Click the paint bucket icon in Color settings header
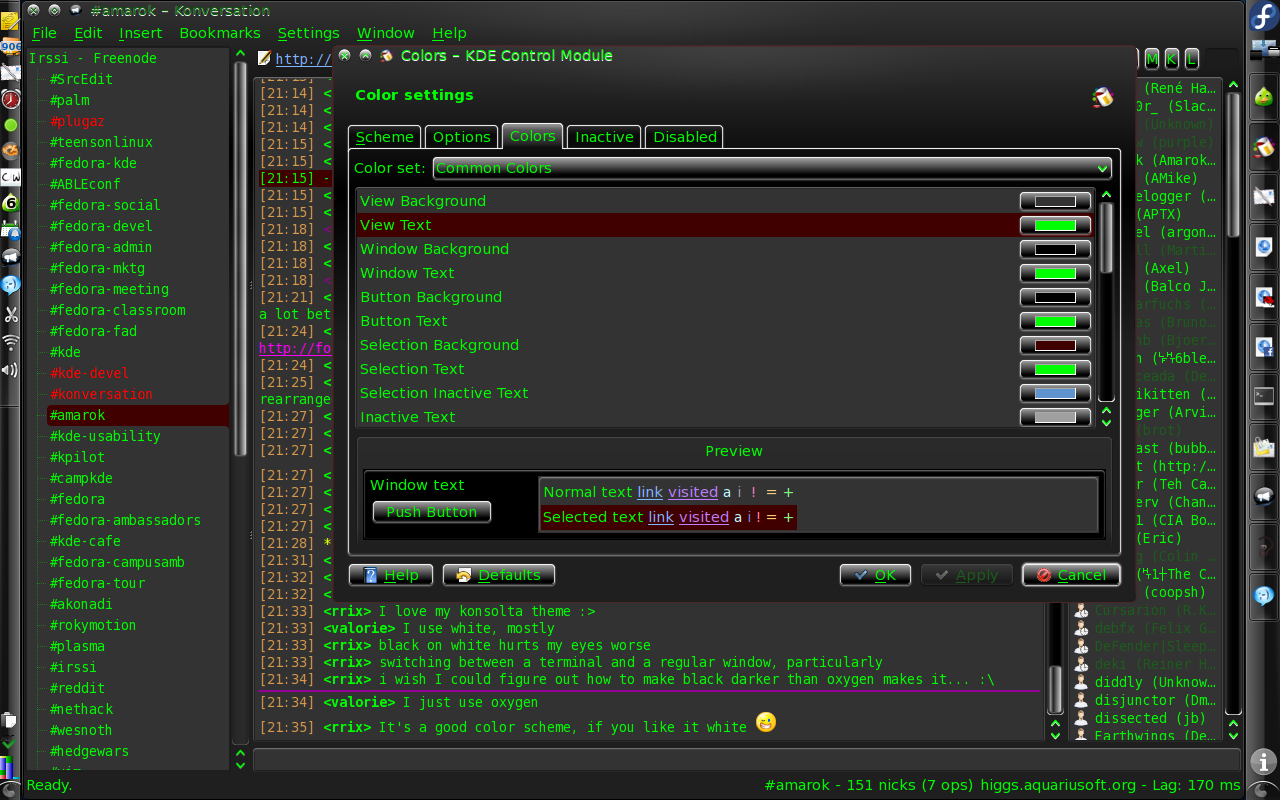This screenshot has width=1280, height=800. 1102,97
